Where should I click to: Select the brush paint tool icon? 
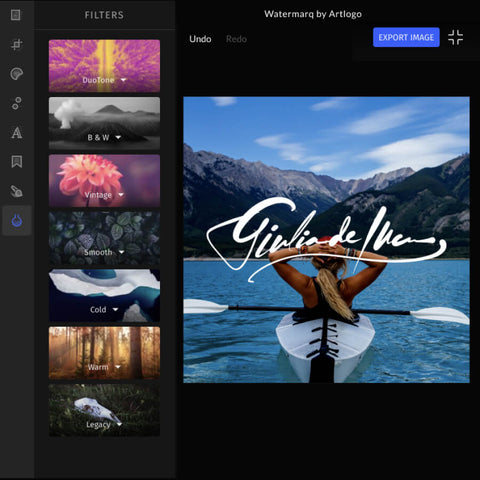pyautogui.click(x=16, y=191)
